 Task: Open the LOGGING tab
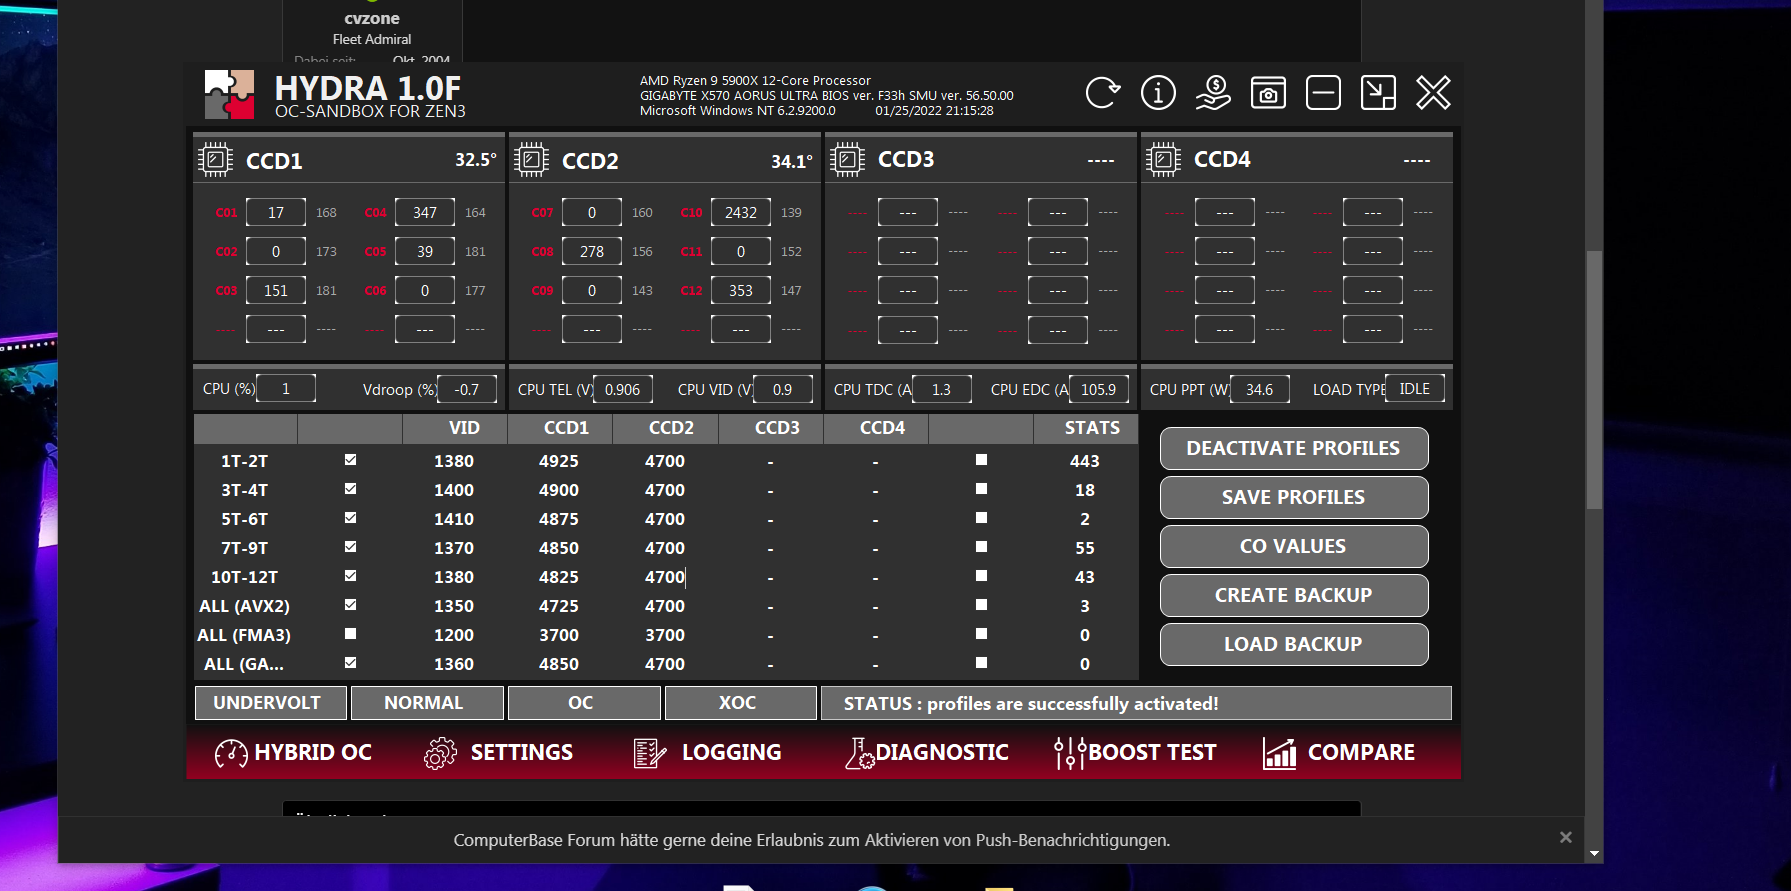point(707,753)
